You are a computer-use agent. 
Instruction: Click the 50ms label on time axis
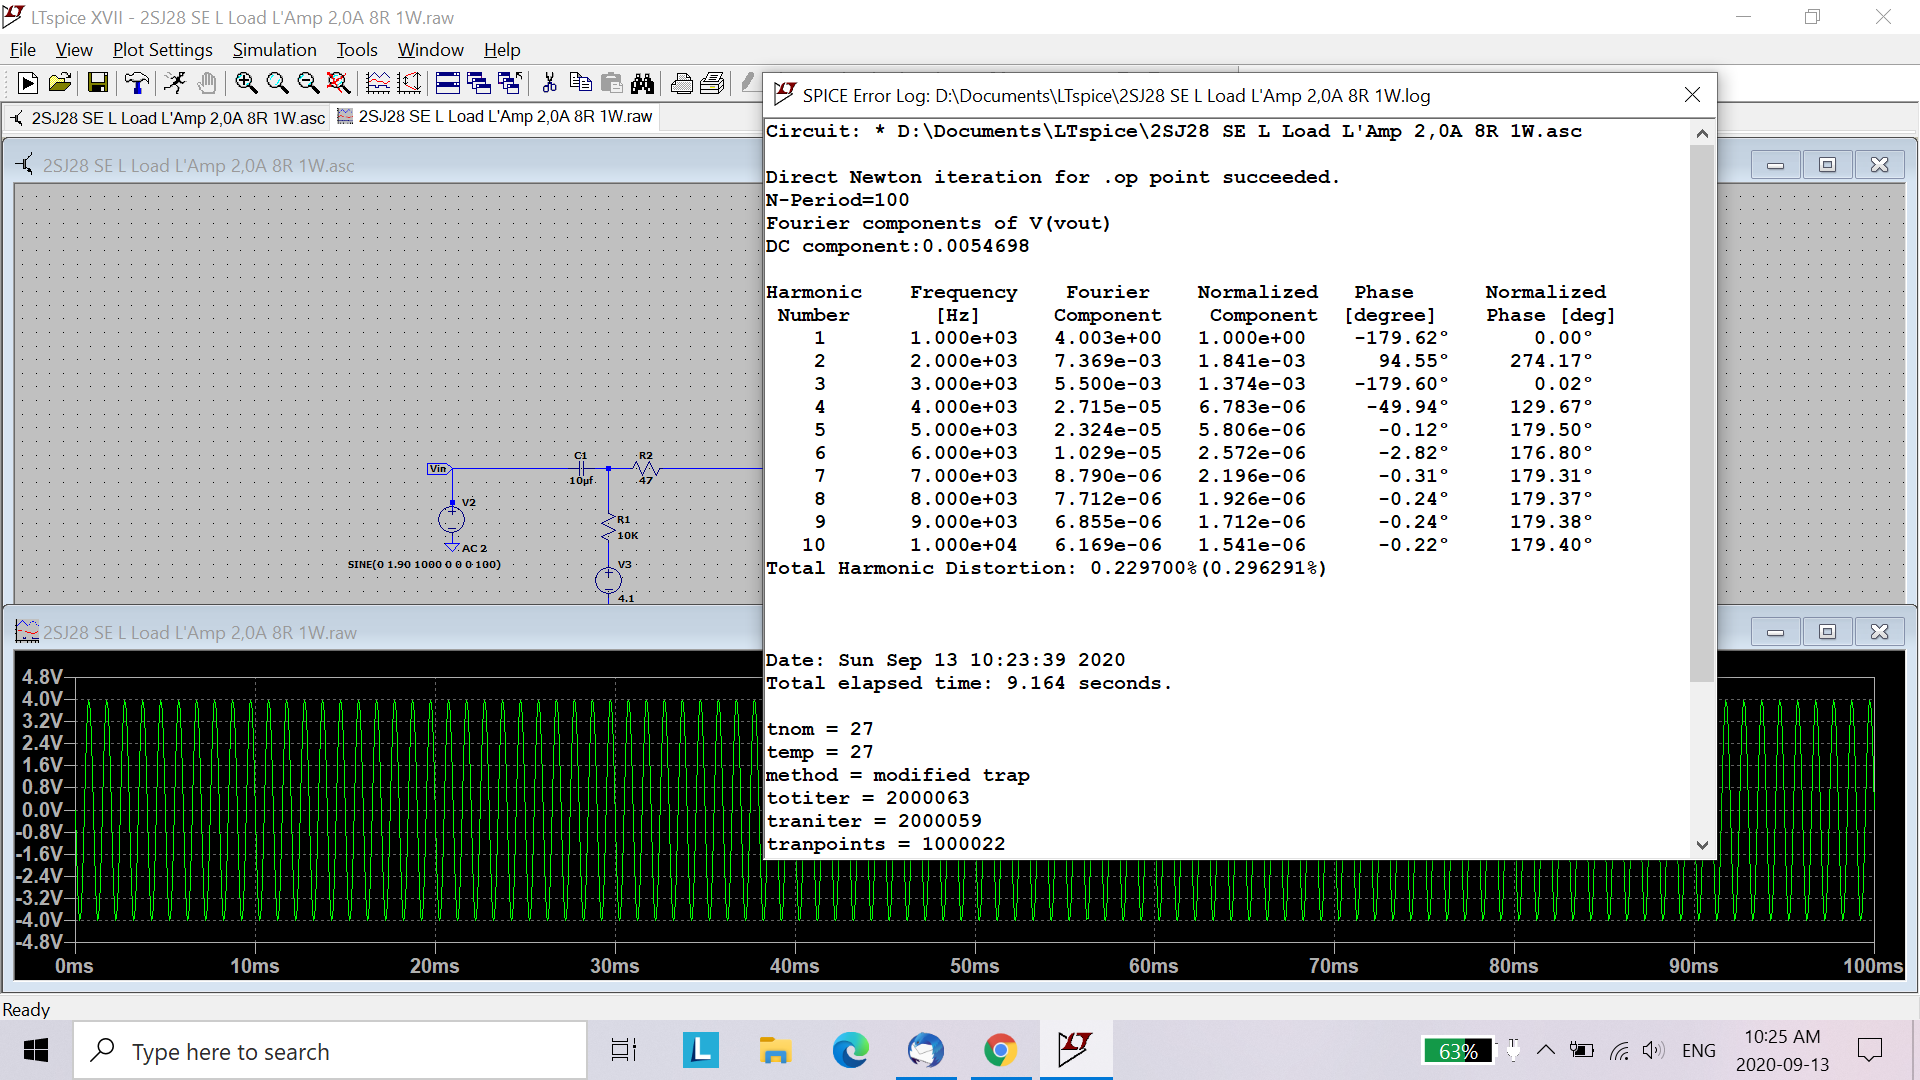click(974, 966)
